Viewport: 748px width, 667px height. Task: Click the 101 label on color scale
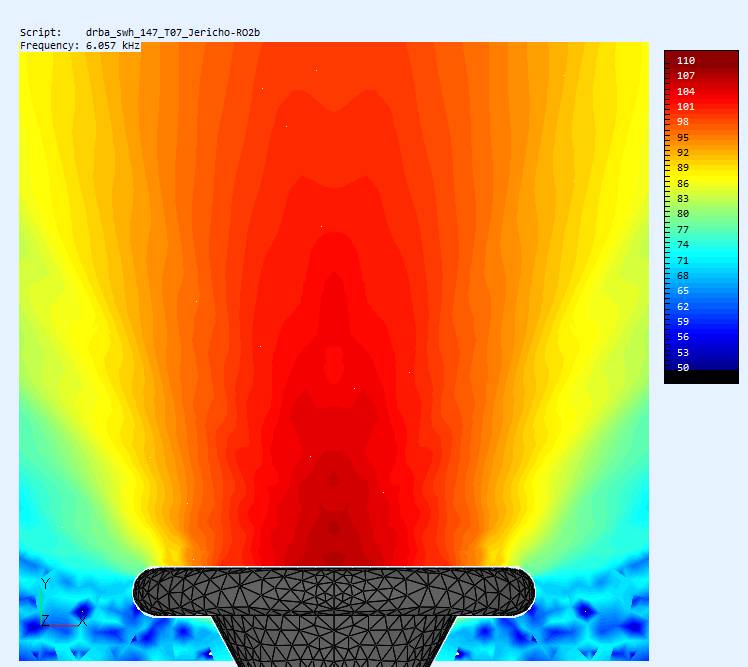pos(686,107)
